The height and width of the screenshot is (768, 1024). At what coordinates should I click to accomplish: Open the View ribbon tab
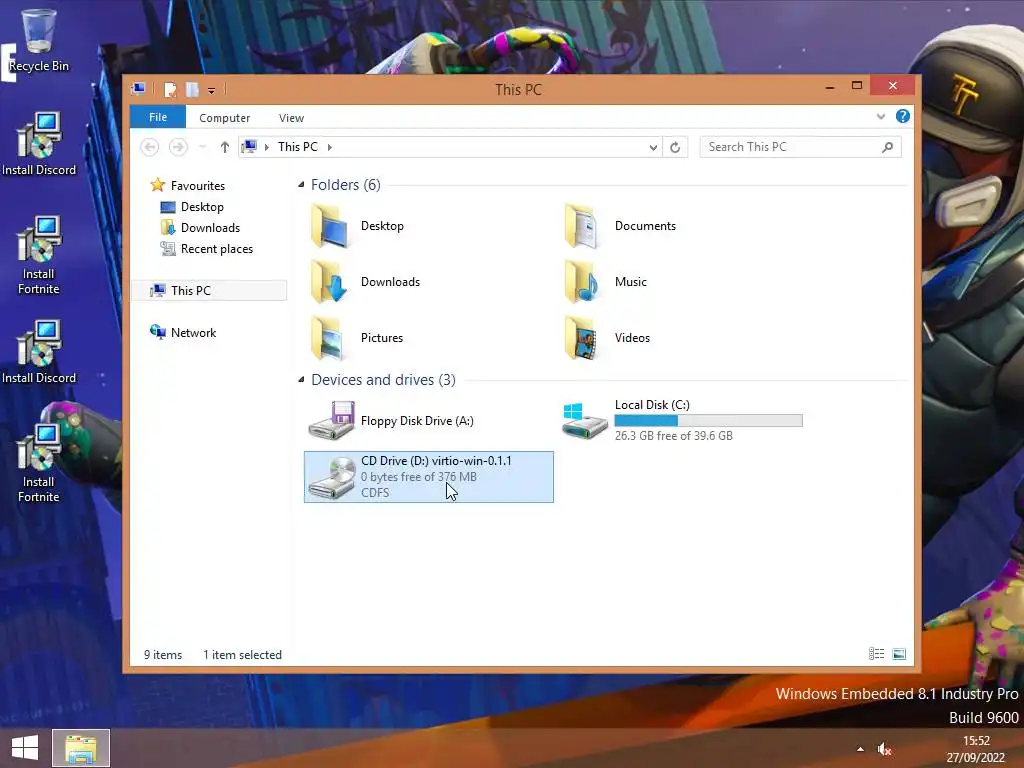coord(291,118)
